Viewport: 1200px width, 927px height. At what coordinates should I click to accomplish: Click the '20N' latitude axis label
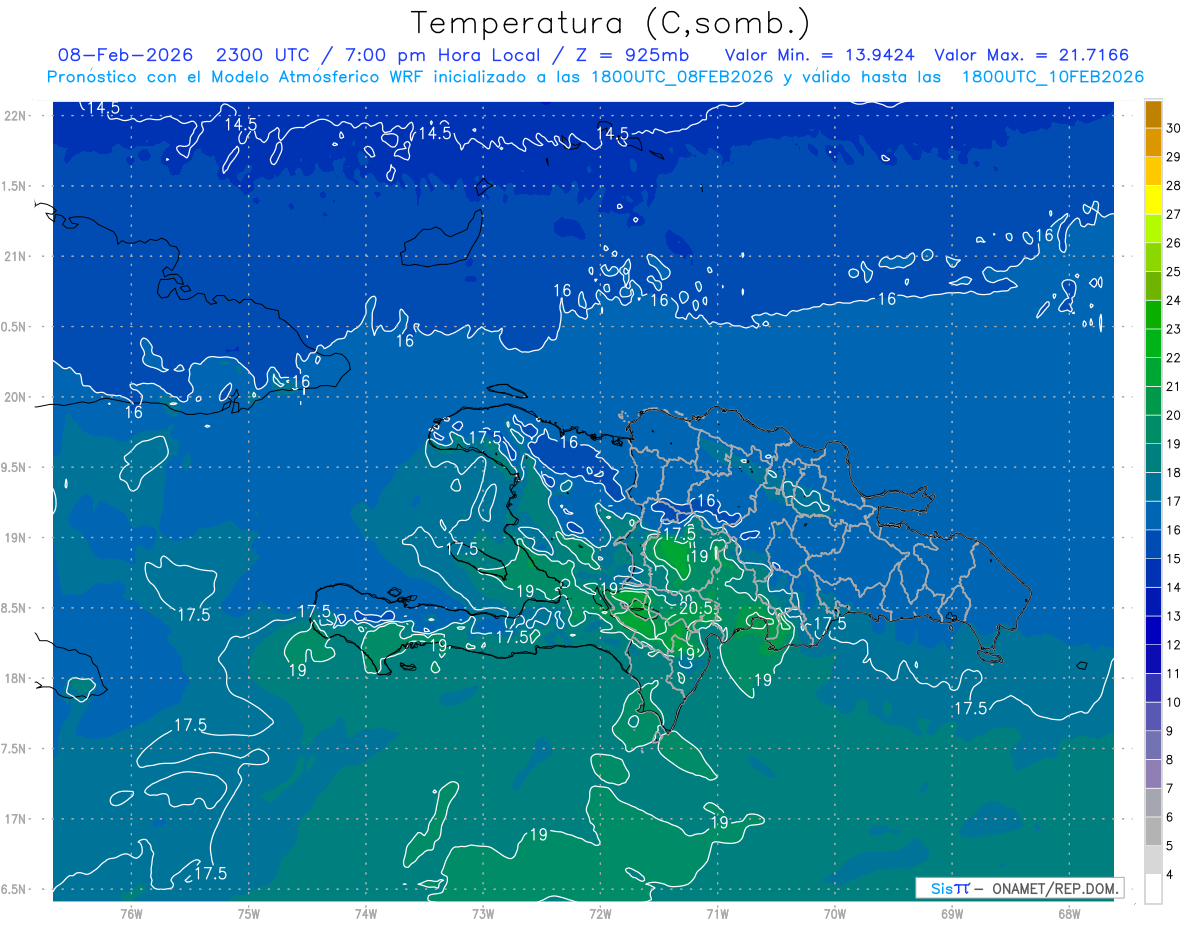point(16,397)
